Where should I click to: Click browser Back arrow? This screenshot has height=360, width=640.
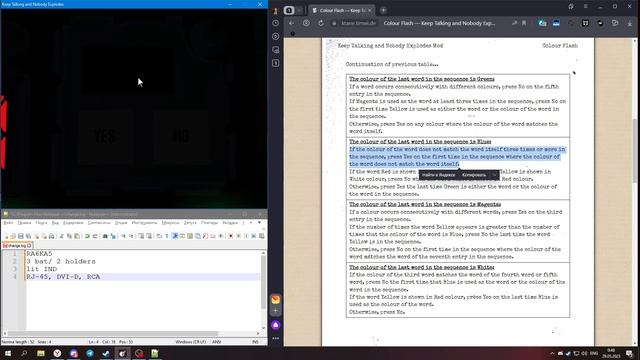(x=291, y=23)
